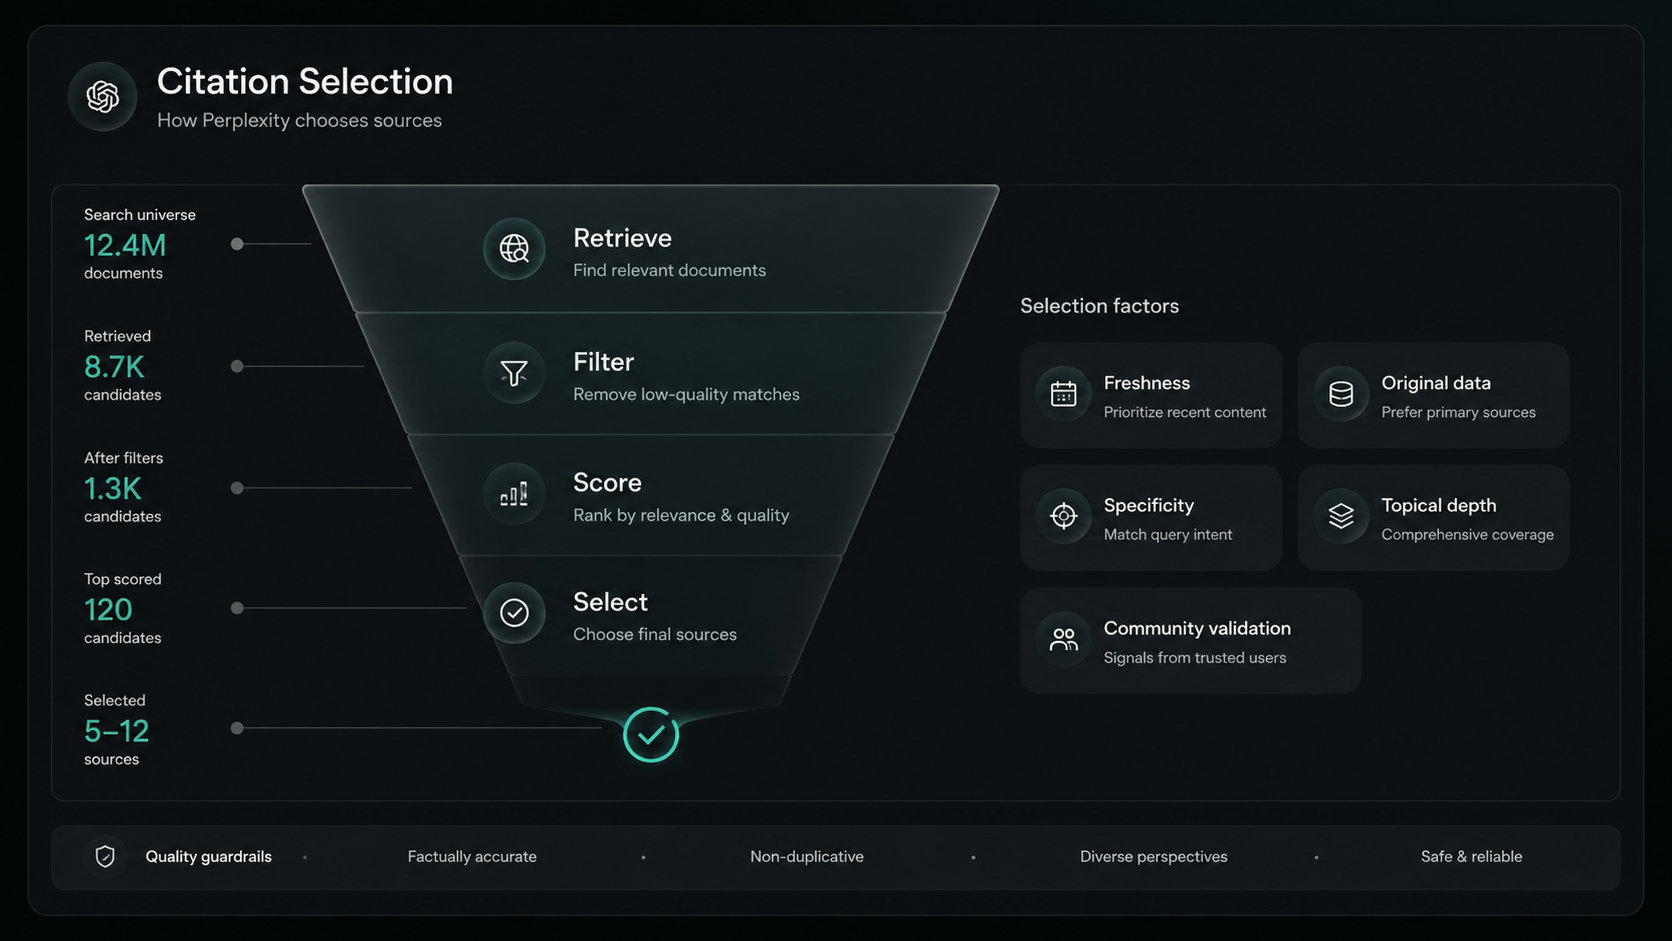Click the calendar icon in Freshness card
Viewport: 1672px width, 941px height.
(x=1064, y=395)
